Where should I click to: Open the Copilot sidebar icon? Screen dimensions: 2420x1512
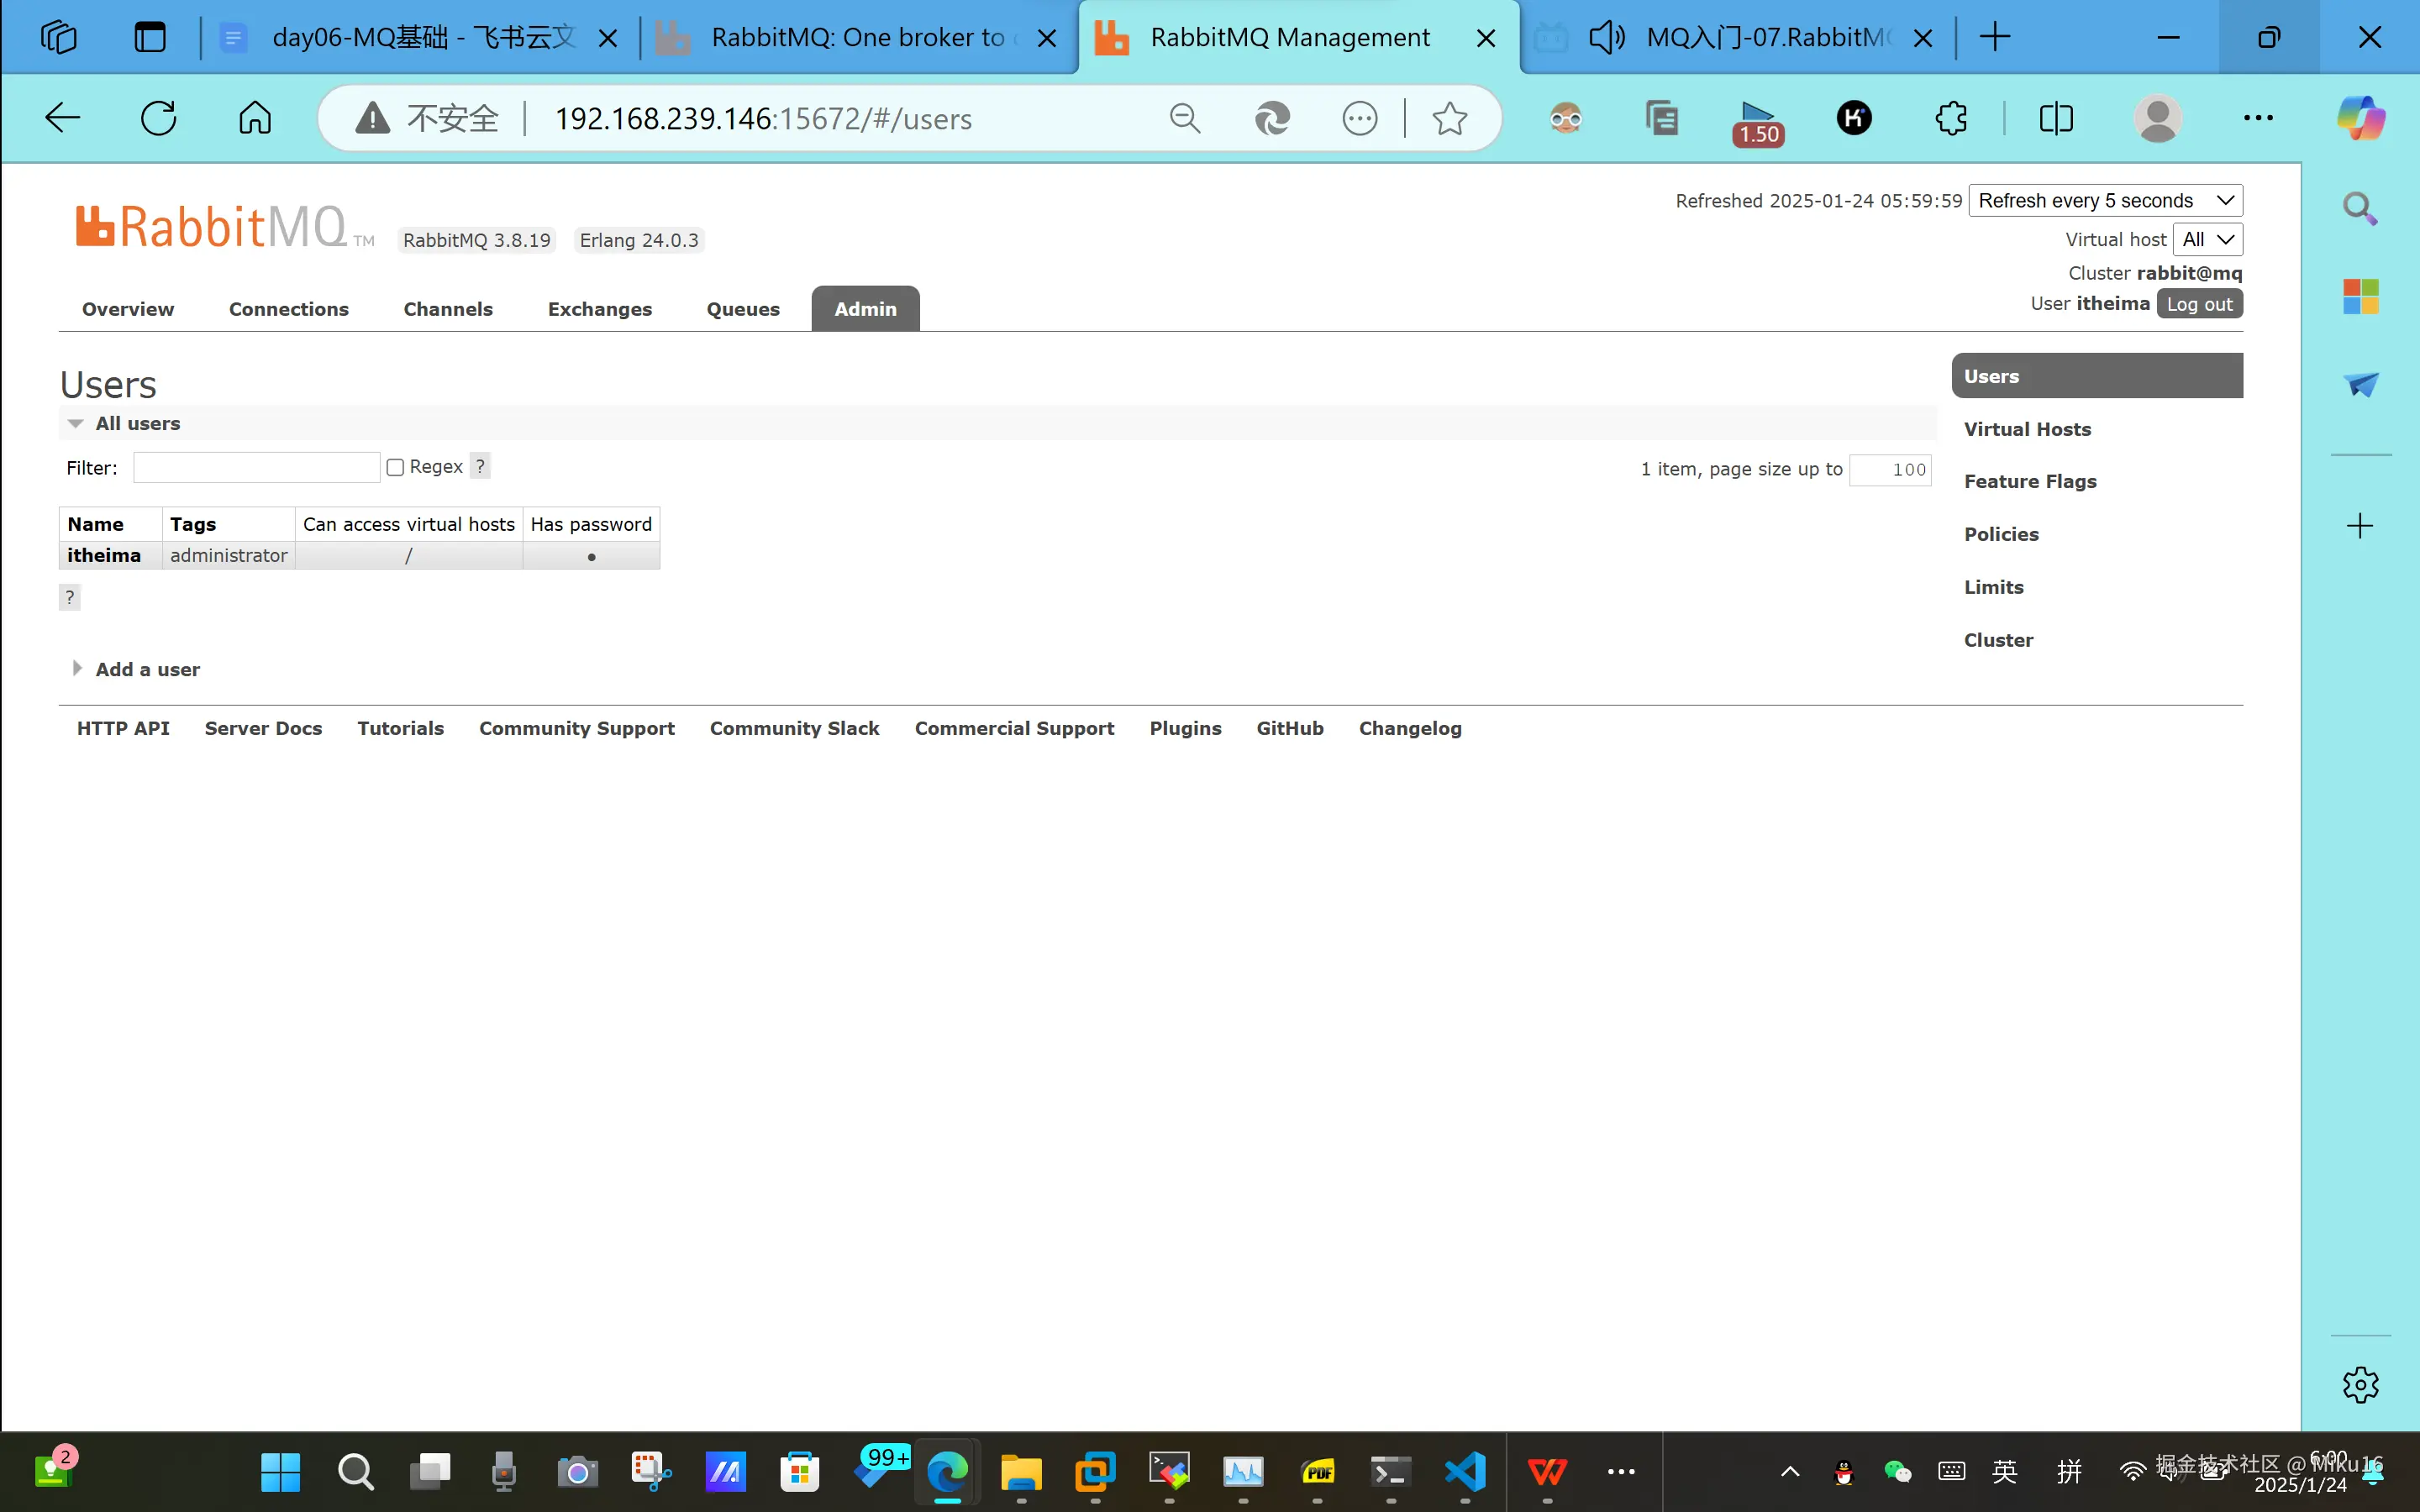click(x=2360, y=118)
